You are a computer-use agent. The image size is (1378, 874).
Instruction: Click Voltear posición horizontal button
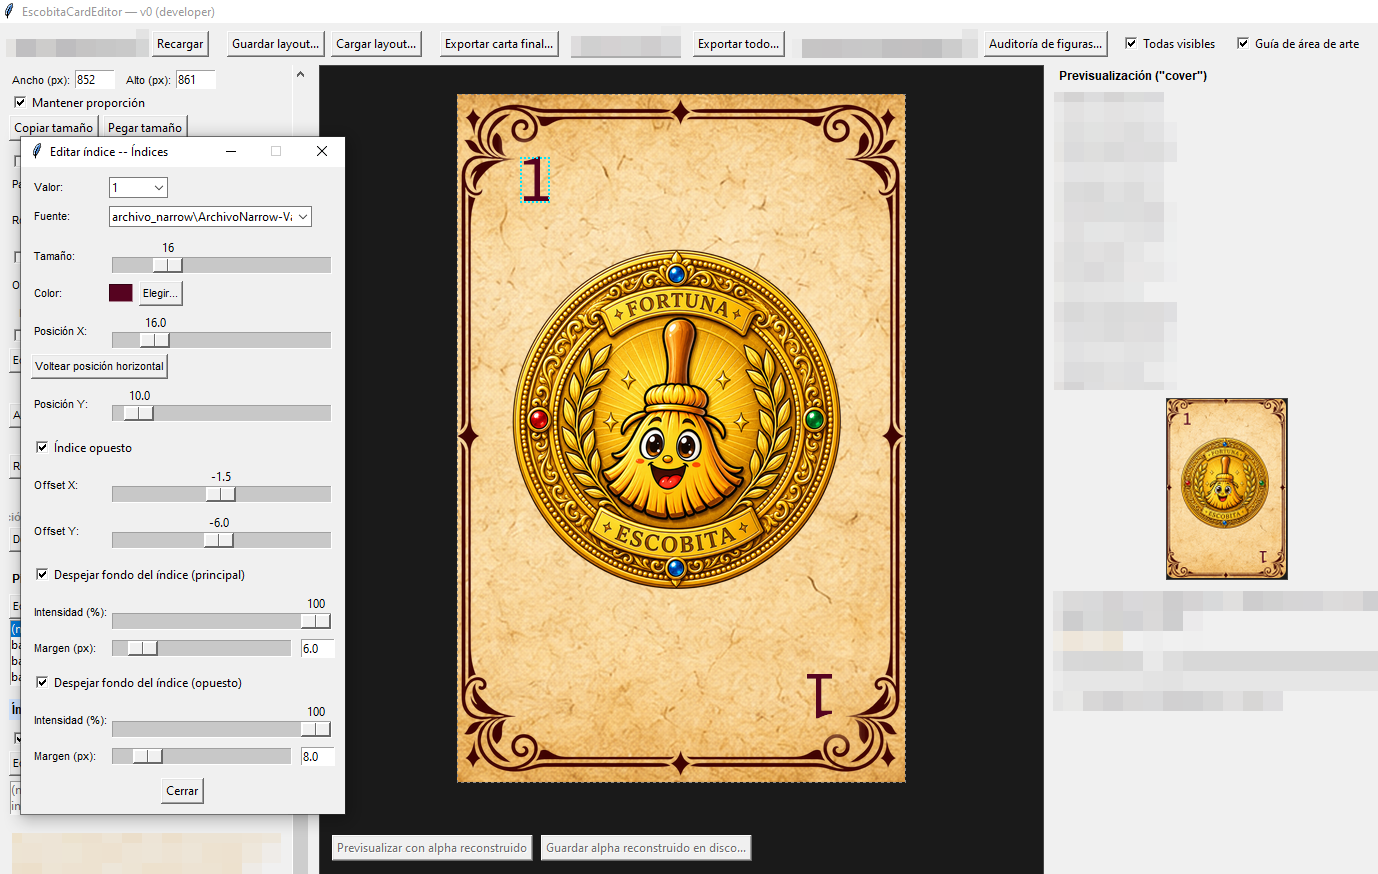coord(99,366)
